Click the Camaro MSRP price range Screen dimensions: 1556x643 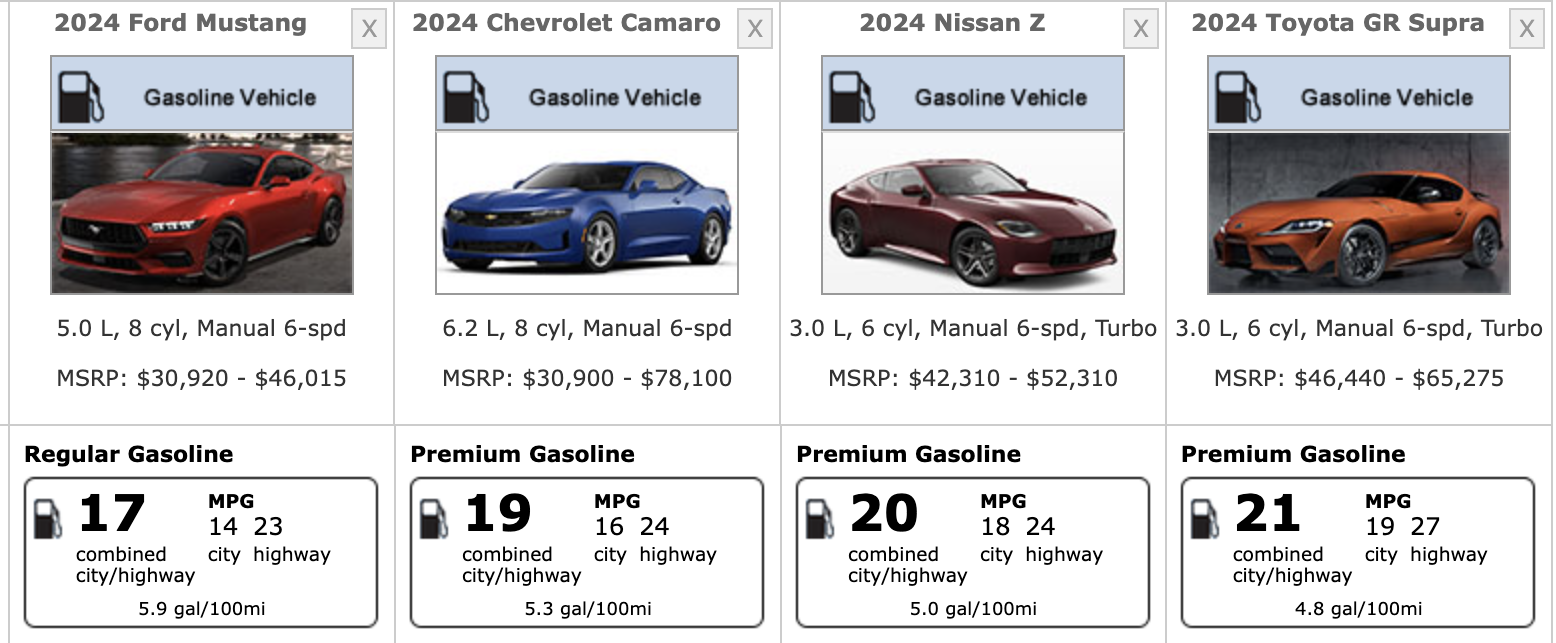click(x=587, y=378)
